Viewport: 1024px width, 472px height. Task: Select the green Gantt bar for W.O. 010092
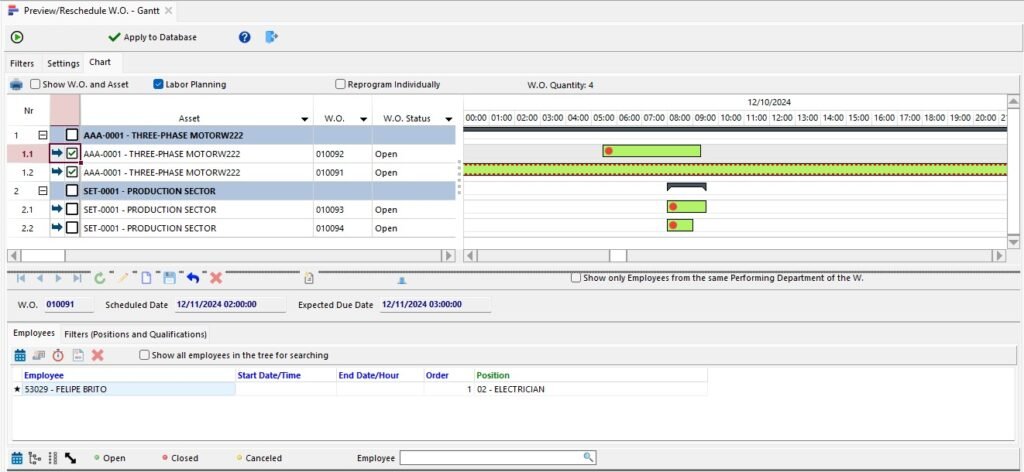[652, 151]
